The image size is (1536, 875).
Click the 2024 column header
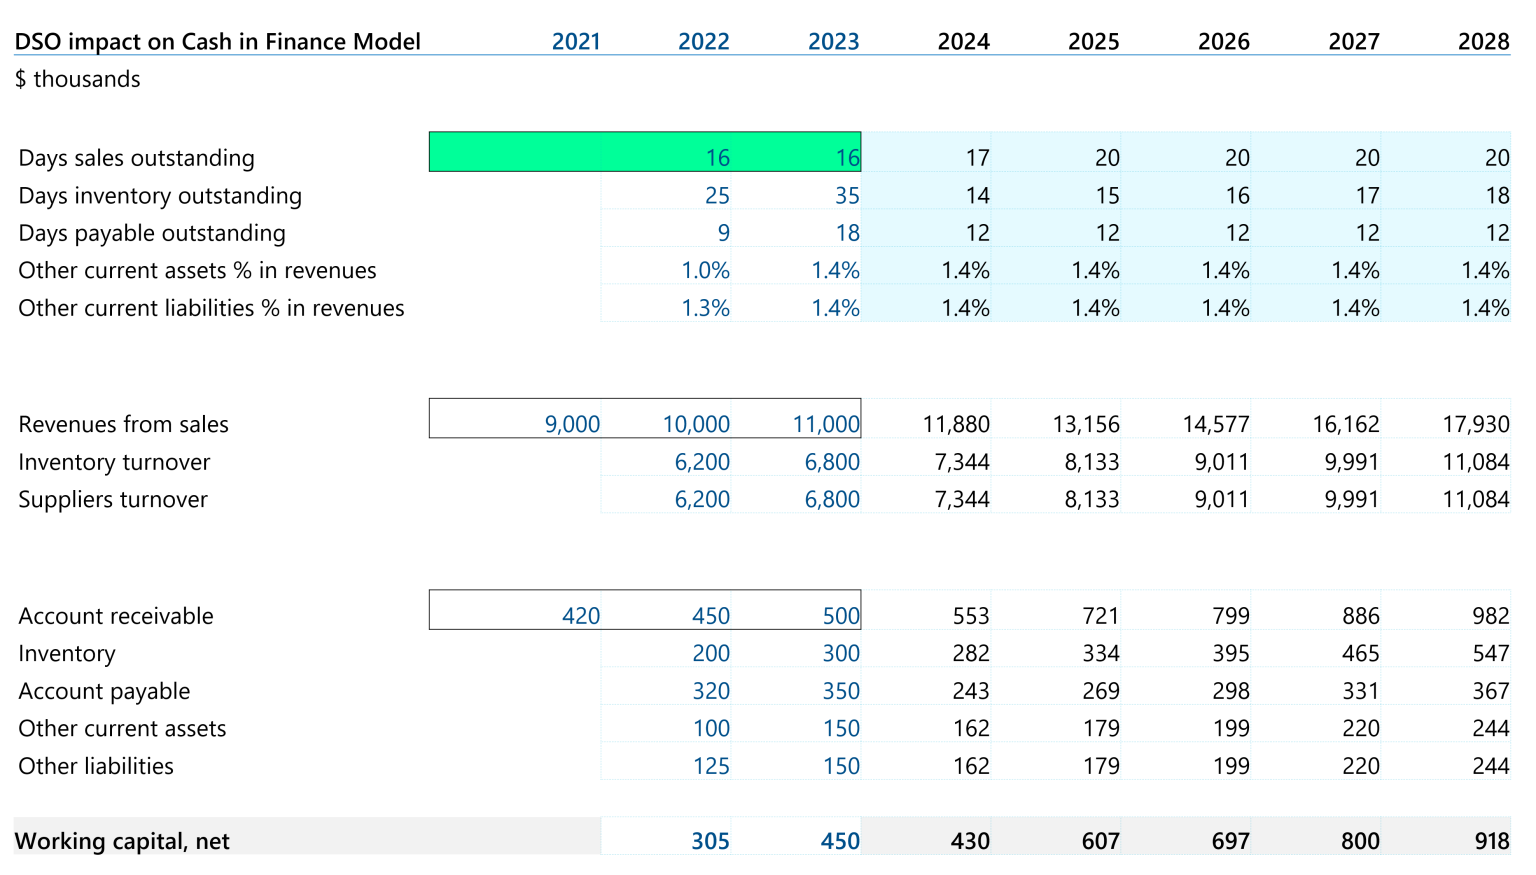pos(963,41)
